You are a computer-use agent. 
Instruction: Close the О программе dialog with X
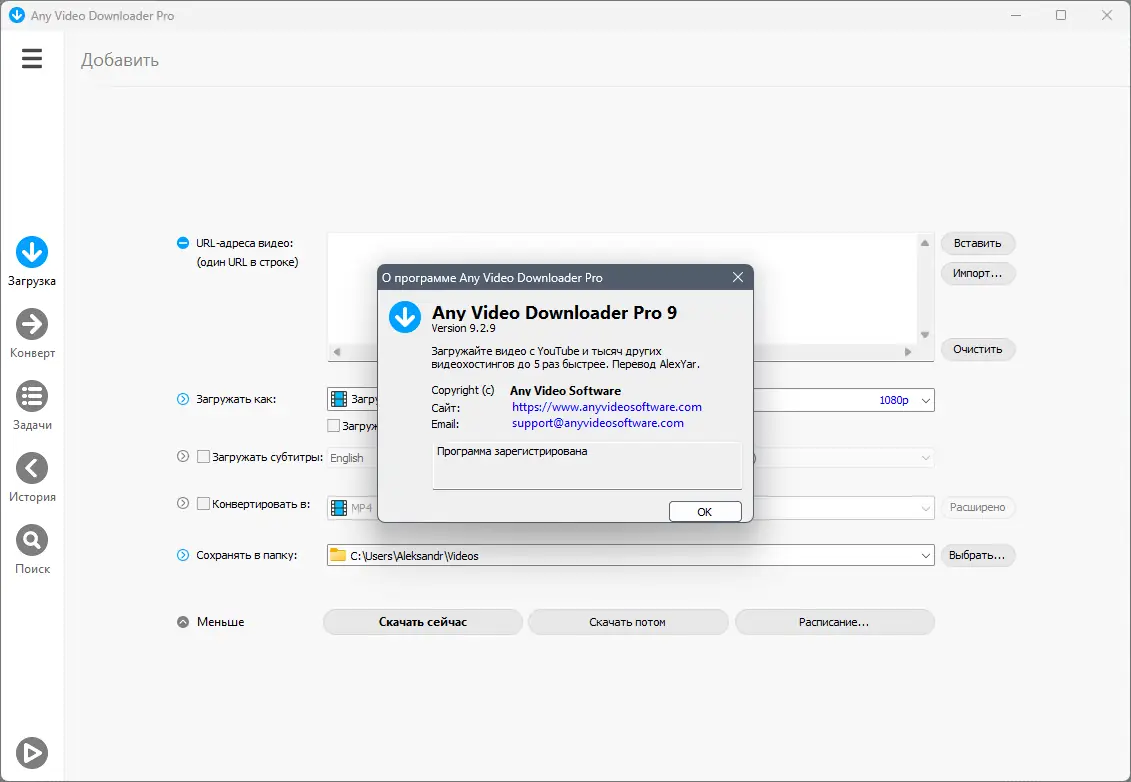[738, 277]
